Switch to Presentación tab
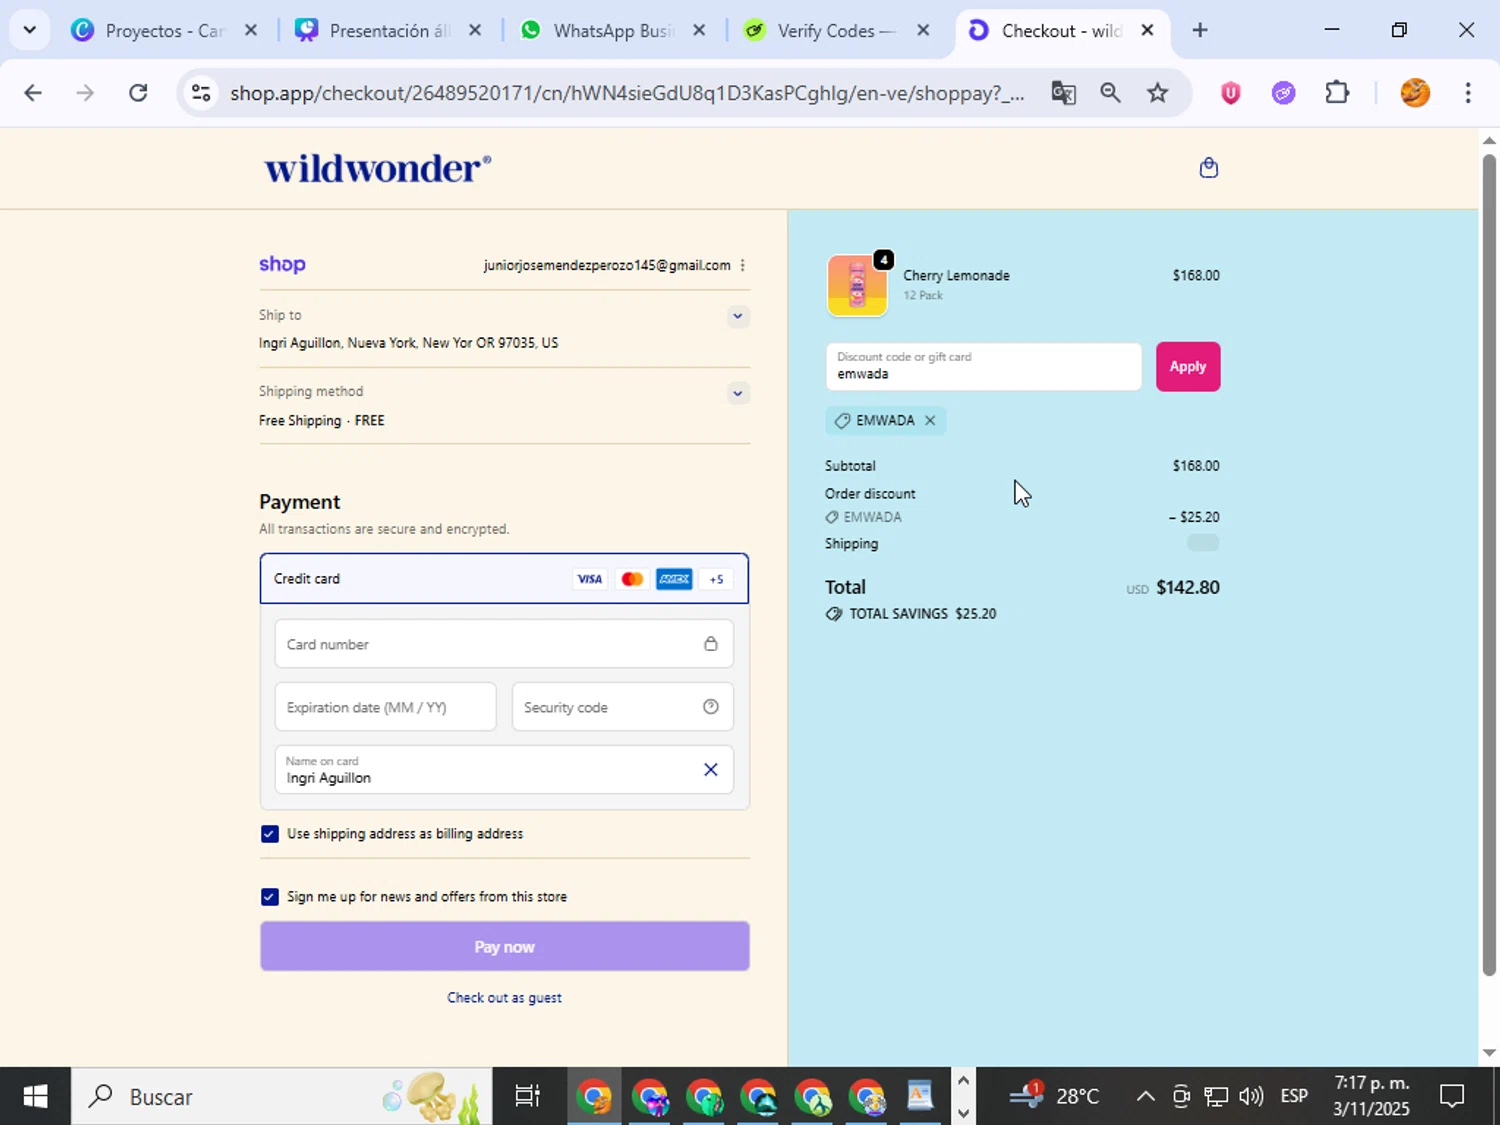Viewport: 1500px width, 1125px height. (388, 30)
